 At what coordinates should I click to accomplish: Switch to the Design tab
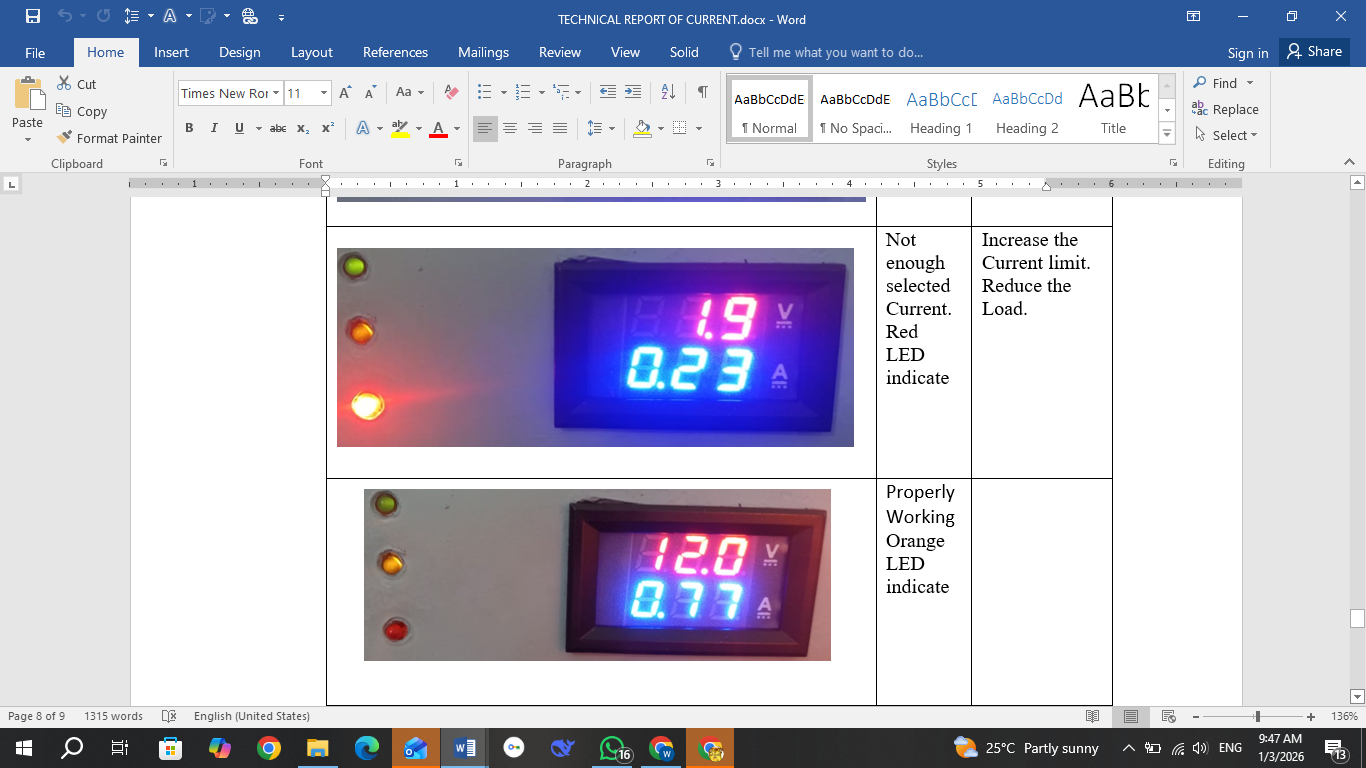tap(240, 52)
